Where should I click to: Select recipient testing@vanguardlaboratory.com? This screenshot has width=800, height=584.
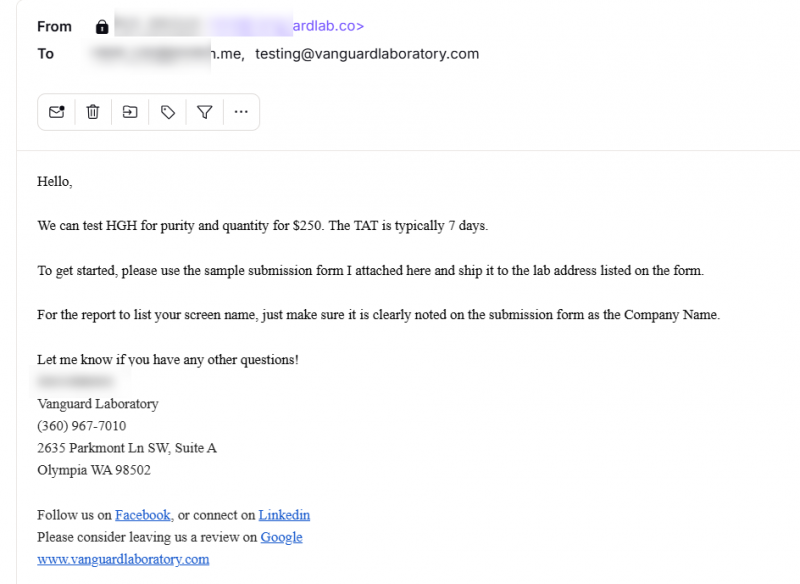point(367,54)
